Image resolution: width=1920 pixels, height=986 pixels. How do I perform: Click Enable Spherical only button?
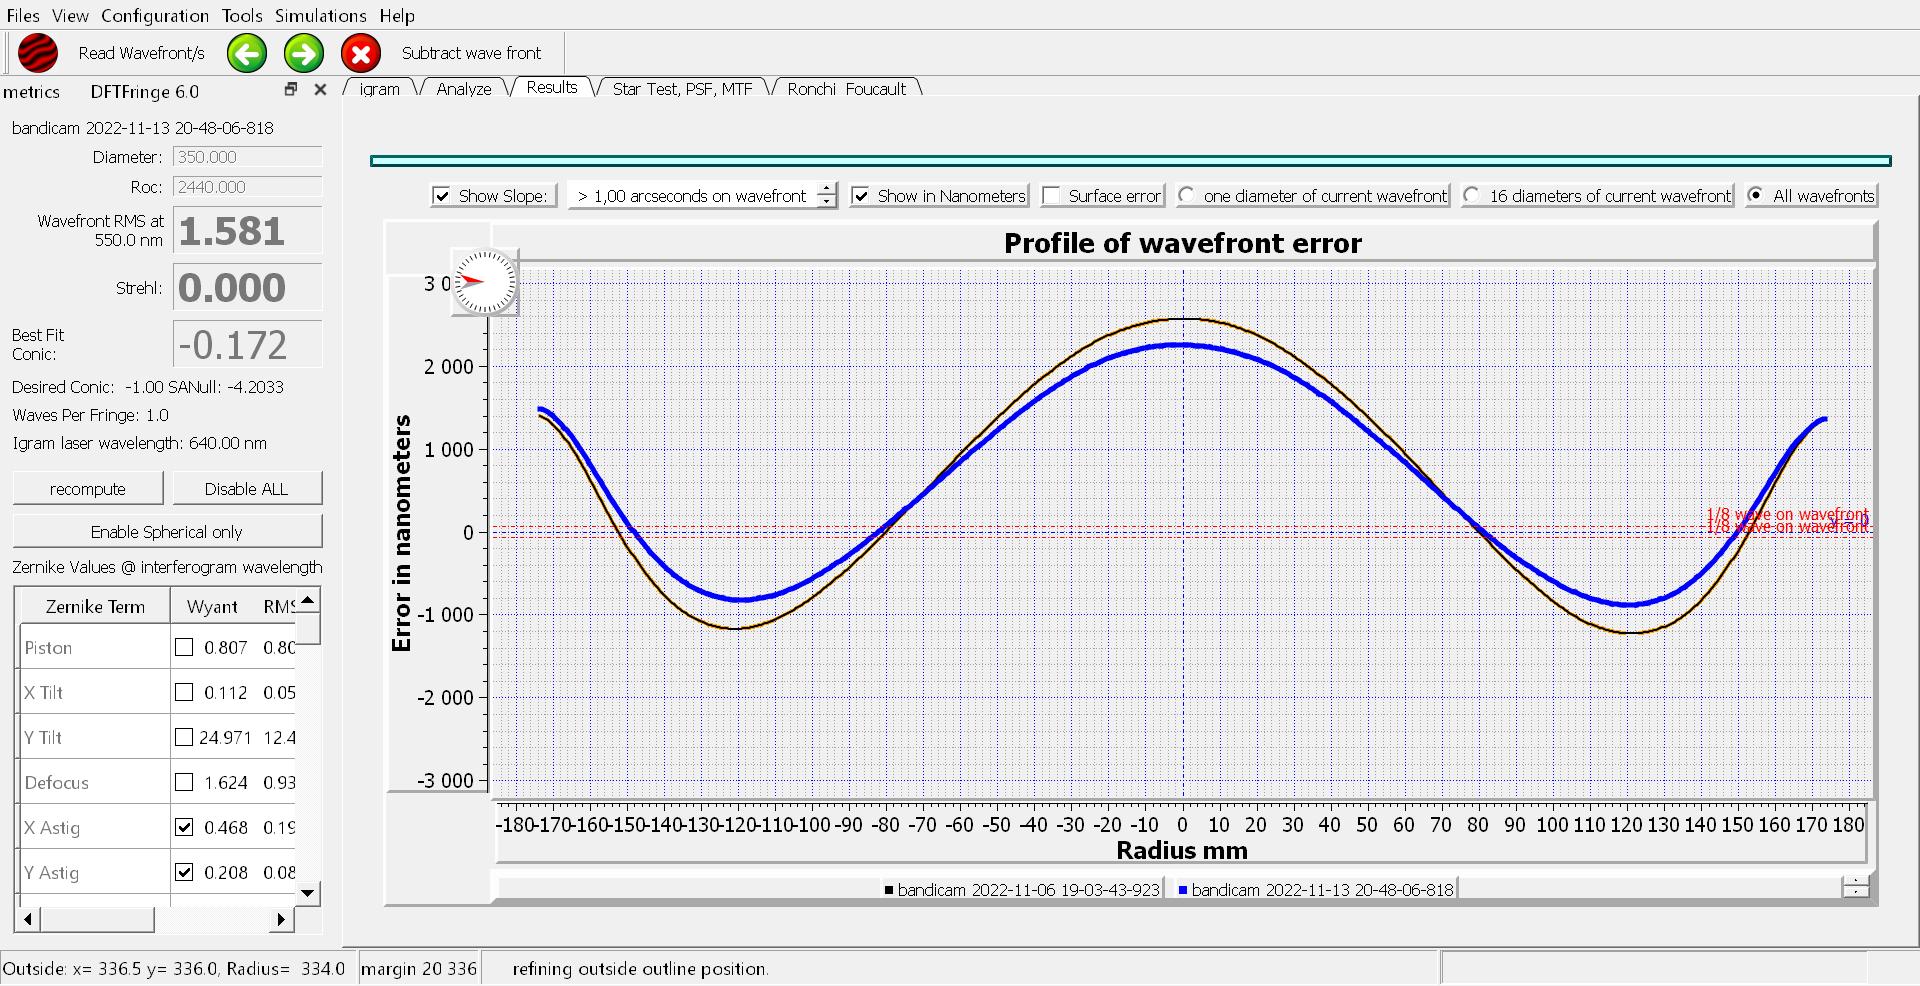point(167,532)
